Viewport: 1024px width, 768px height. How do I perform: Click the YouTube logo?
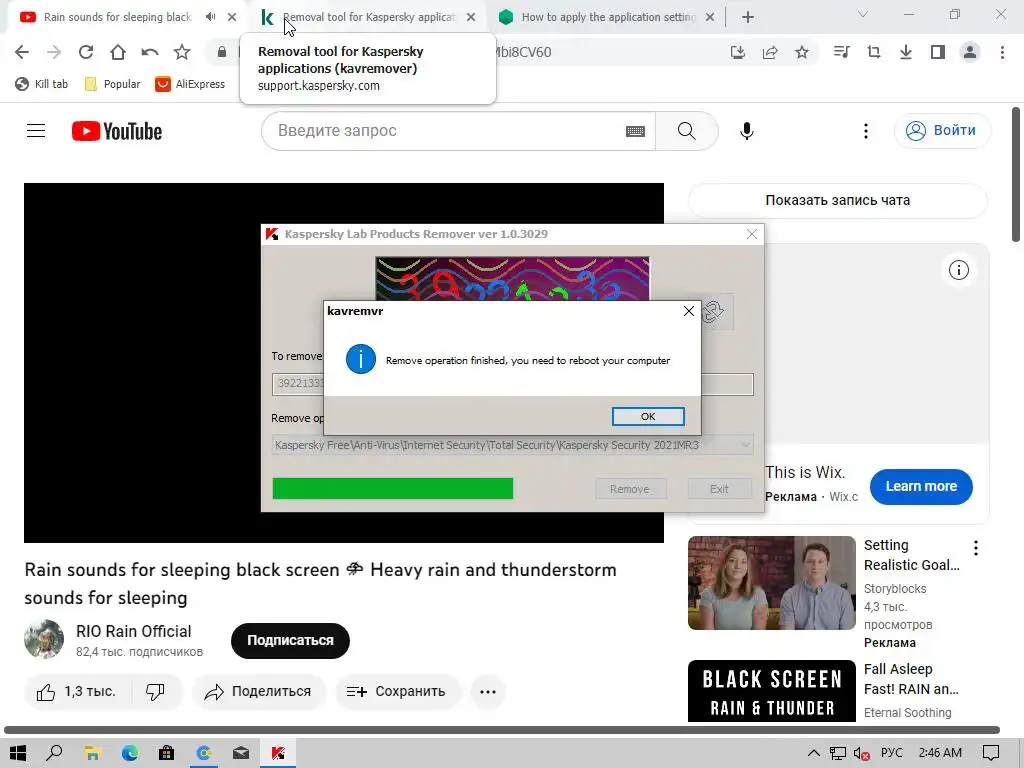click(117, 131)
